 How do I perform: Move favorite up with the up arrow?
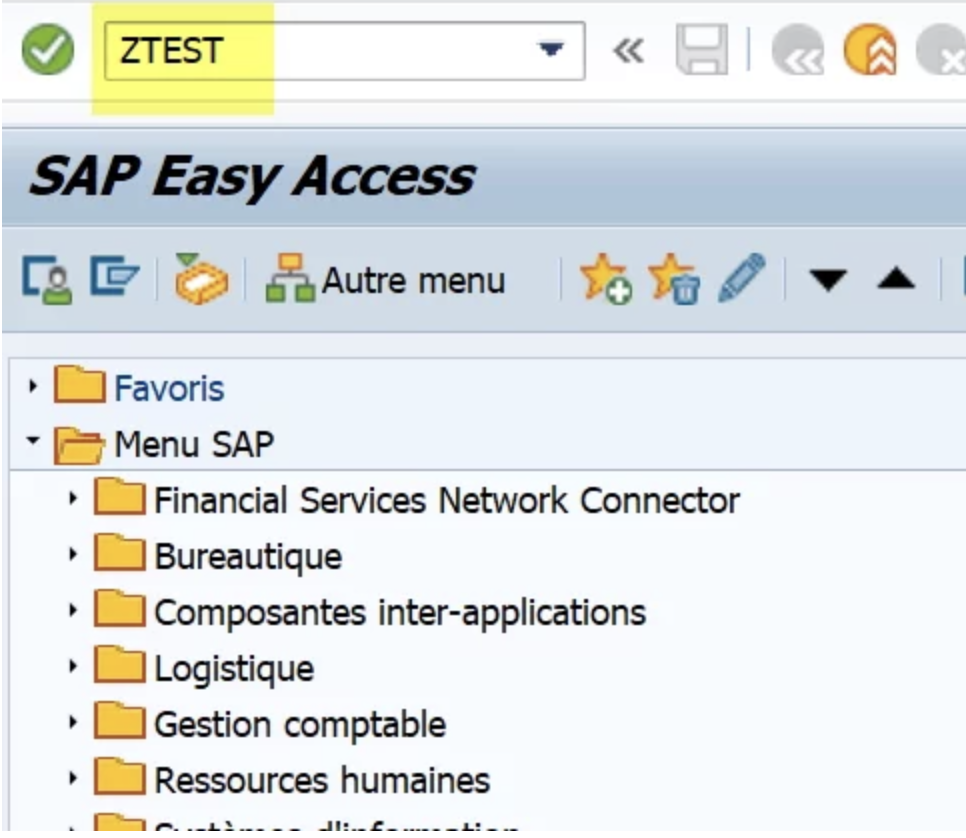pyautogui.click(x=896, y=282)
